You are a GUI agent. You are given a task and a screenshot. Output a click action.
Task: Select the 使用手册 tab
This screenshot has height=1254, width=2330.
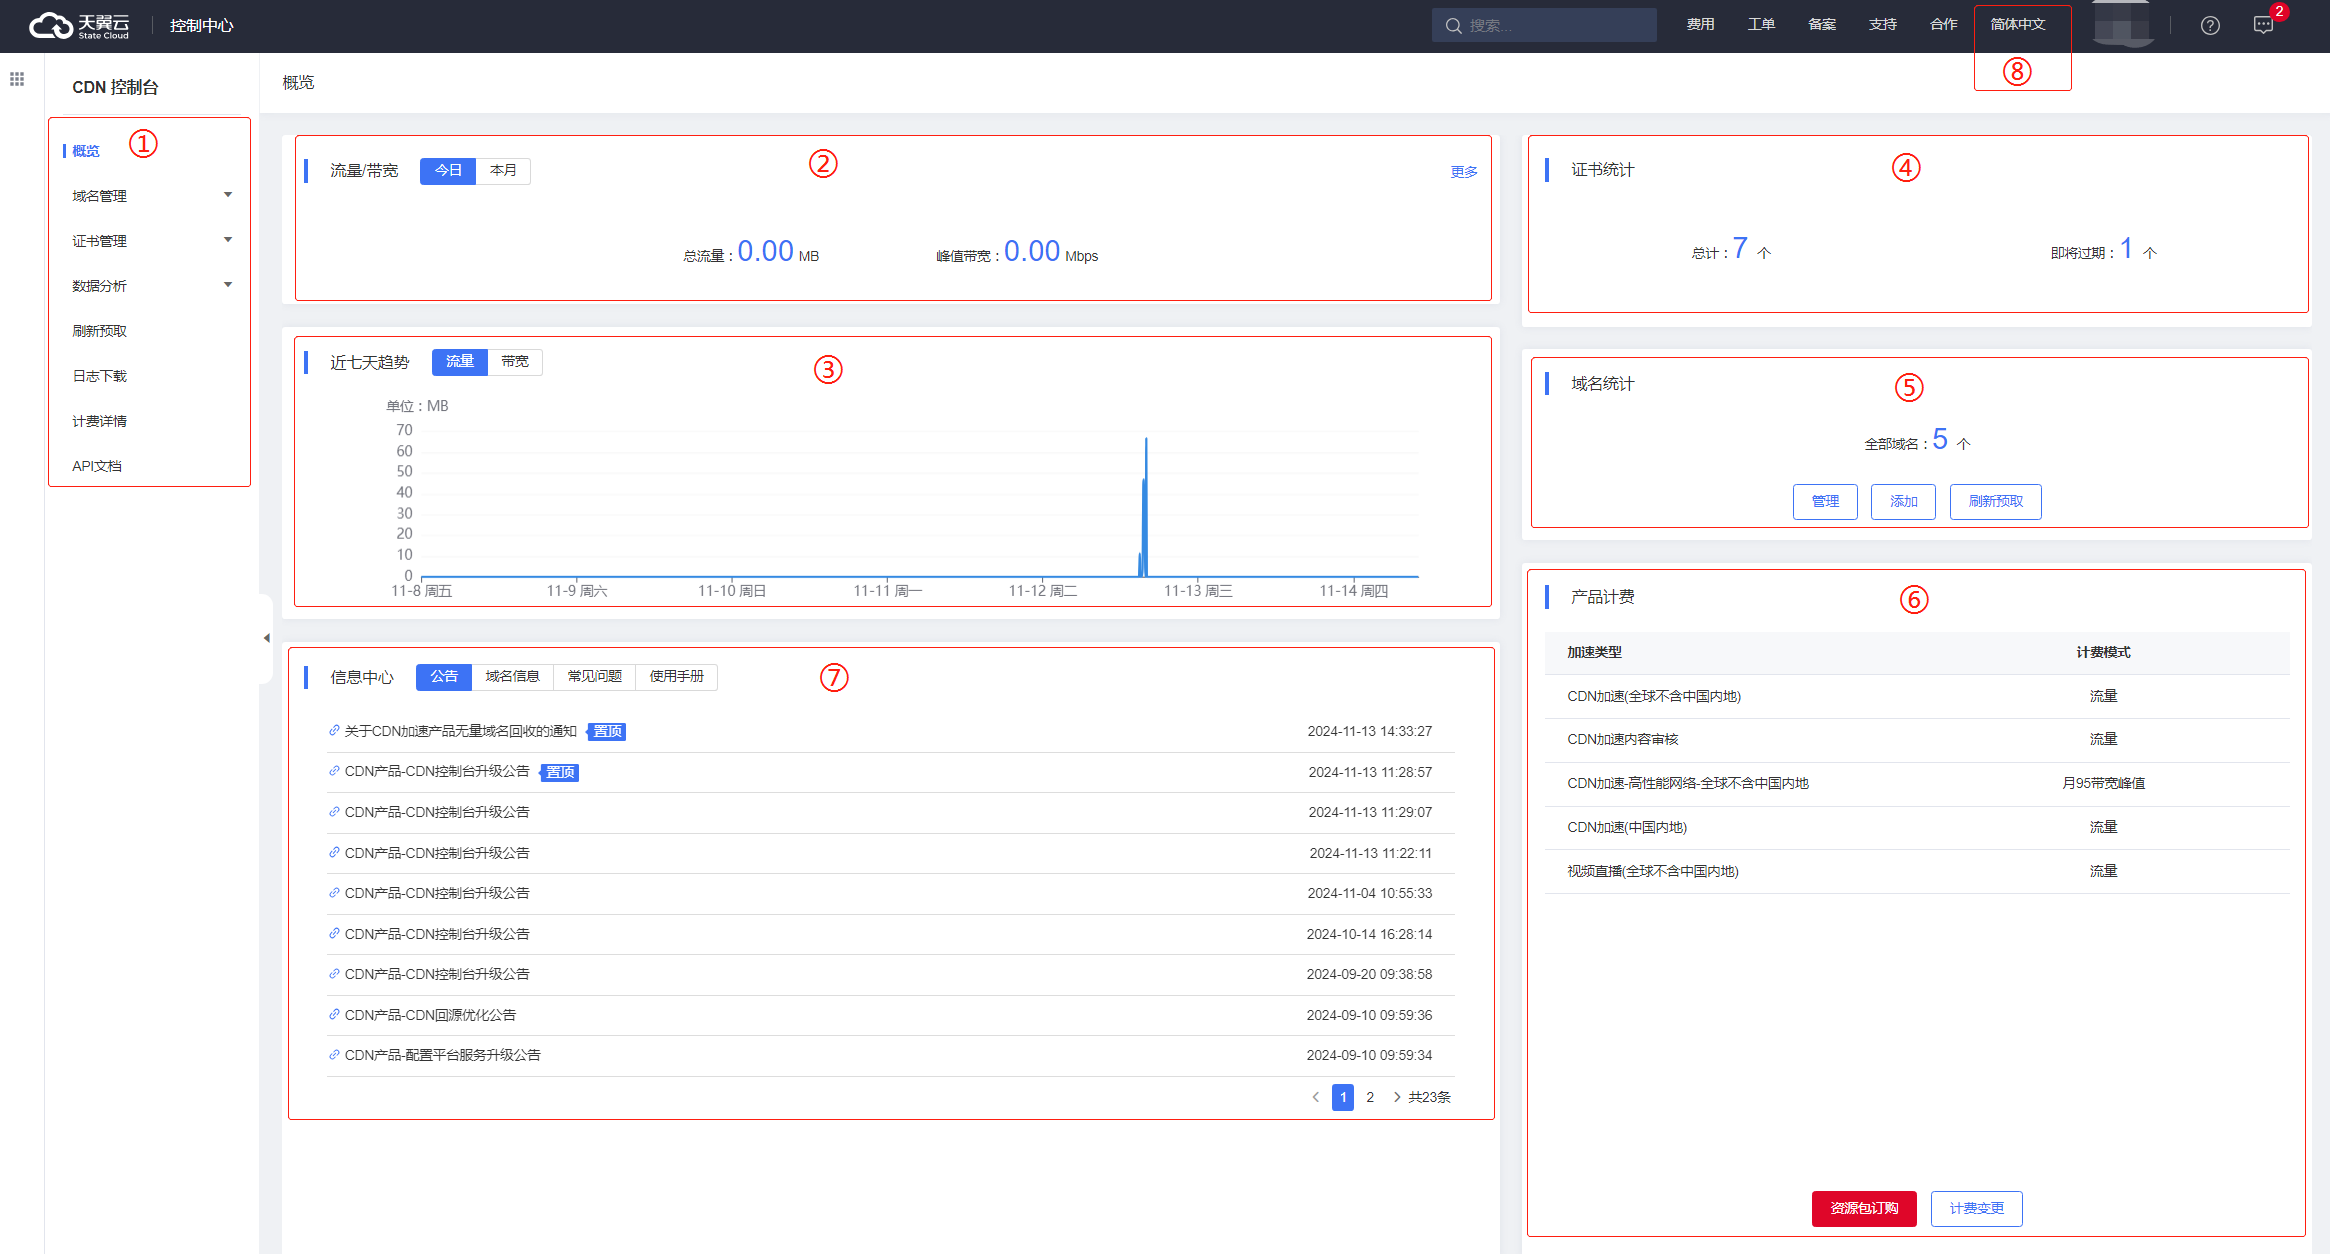point(677,677)
